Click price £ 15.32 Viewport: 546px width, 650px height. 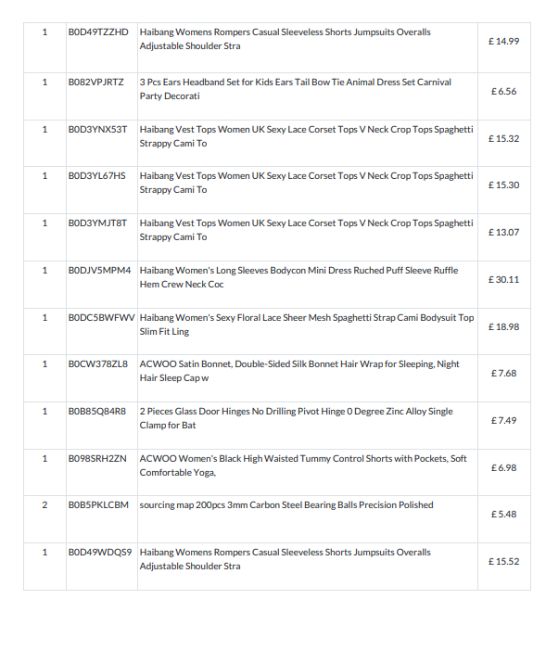(503, 138)
